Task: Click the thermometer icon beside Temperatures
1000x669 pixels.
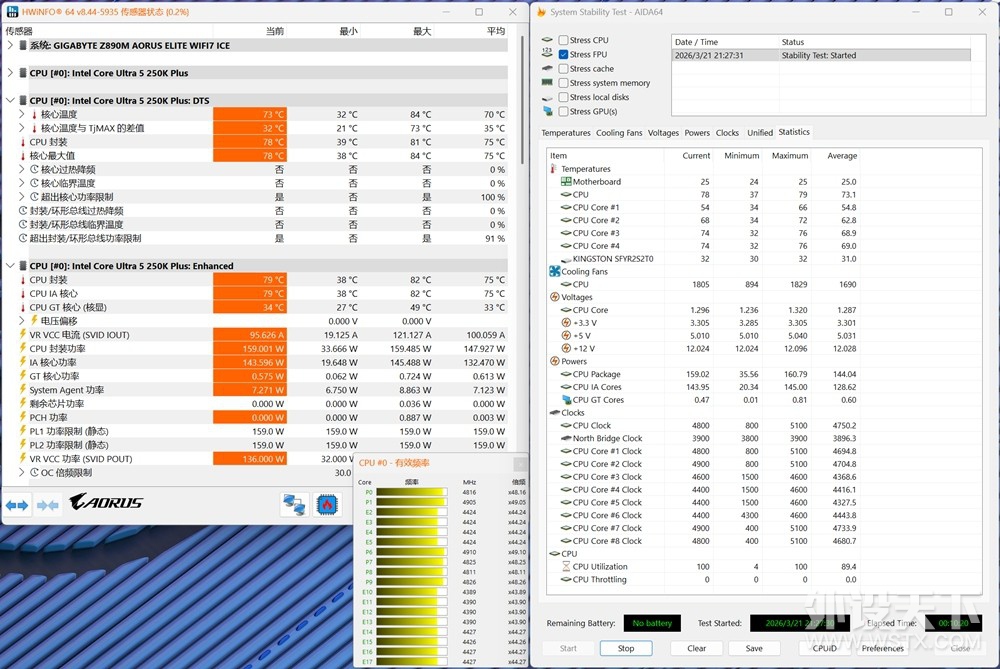Action: (554, 169)
